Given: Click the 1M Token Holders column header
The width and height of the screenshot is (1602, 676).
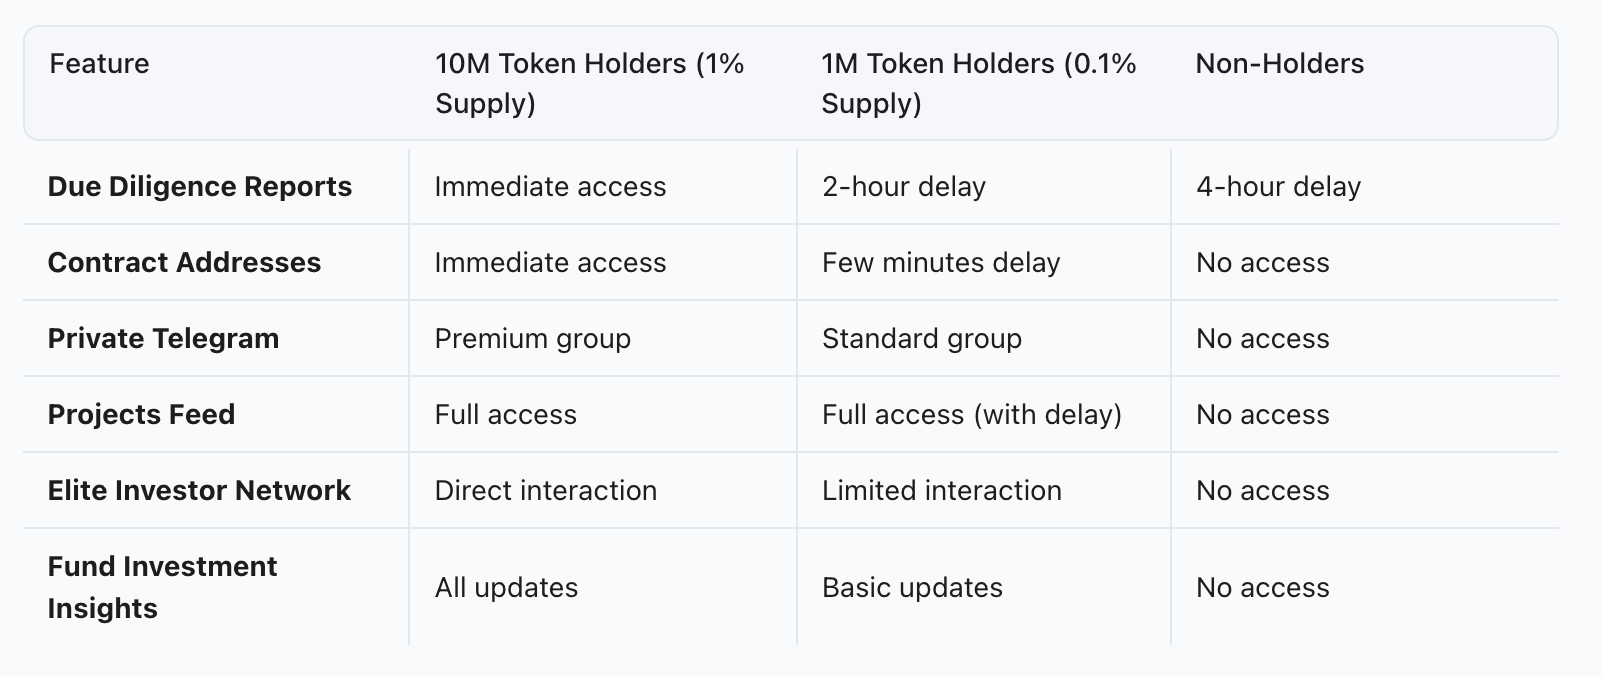Looking at the screenshot, I should (978, 83).
